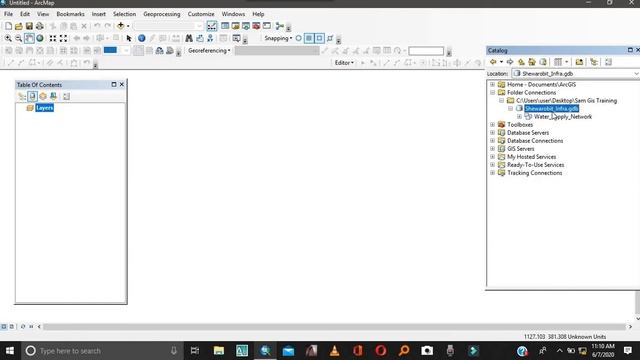This screenshot has width=640, height=360.
Task: Open the Georeferencing dropdown menu
Action: pyautogui.click(x=209, y=51)
